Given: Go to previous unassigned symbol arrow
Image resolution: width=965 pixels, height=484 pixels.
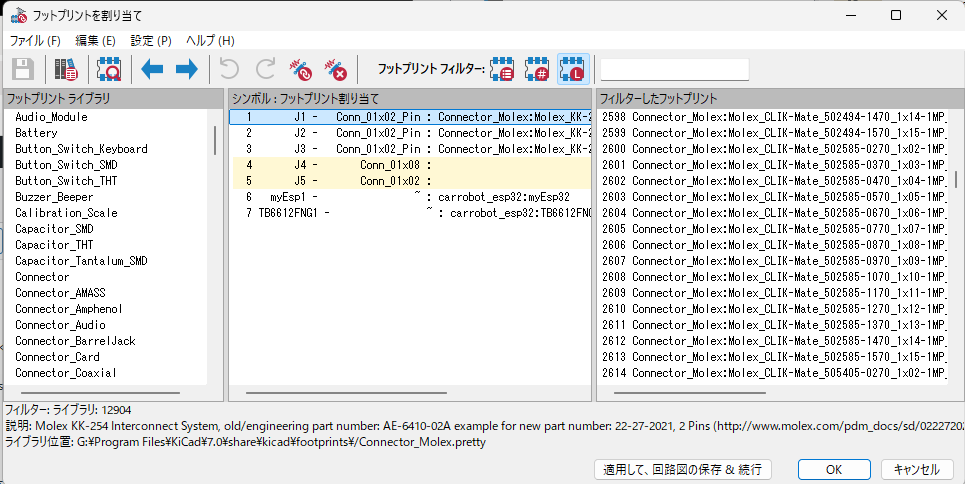Looking at the screenshot, I should pyautogui.click(x=152, y=69).
